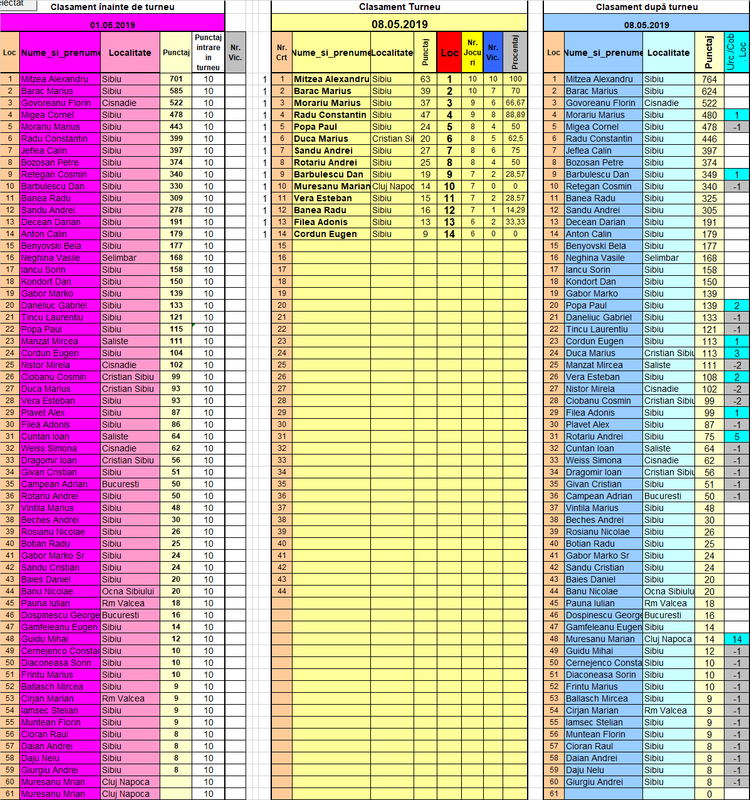Click the gray 'Nr. Vic.' header in left table
This screenshot has width=750, height=800.
pos(235,52)
